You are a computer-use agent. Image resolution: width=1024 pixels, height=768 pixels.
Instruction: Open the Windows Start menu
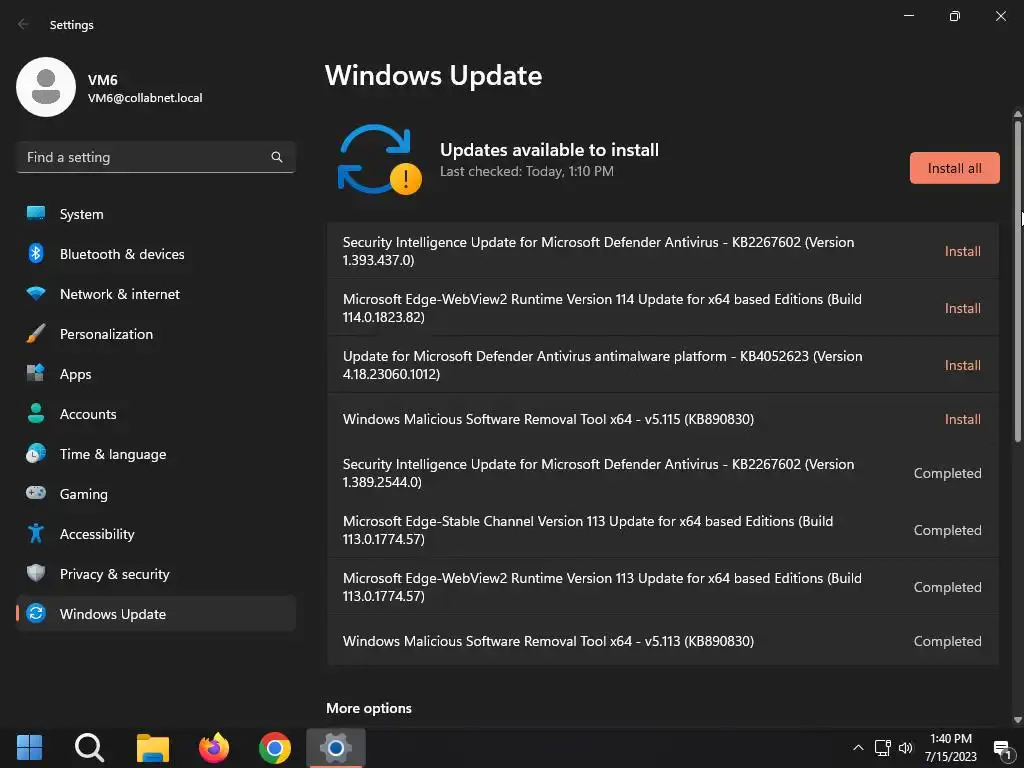[x=29, y=748]
